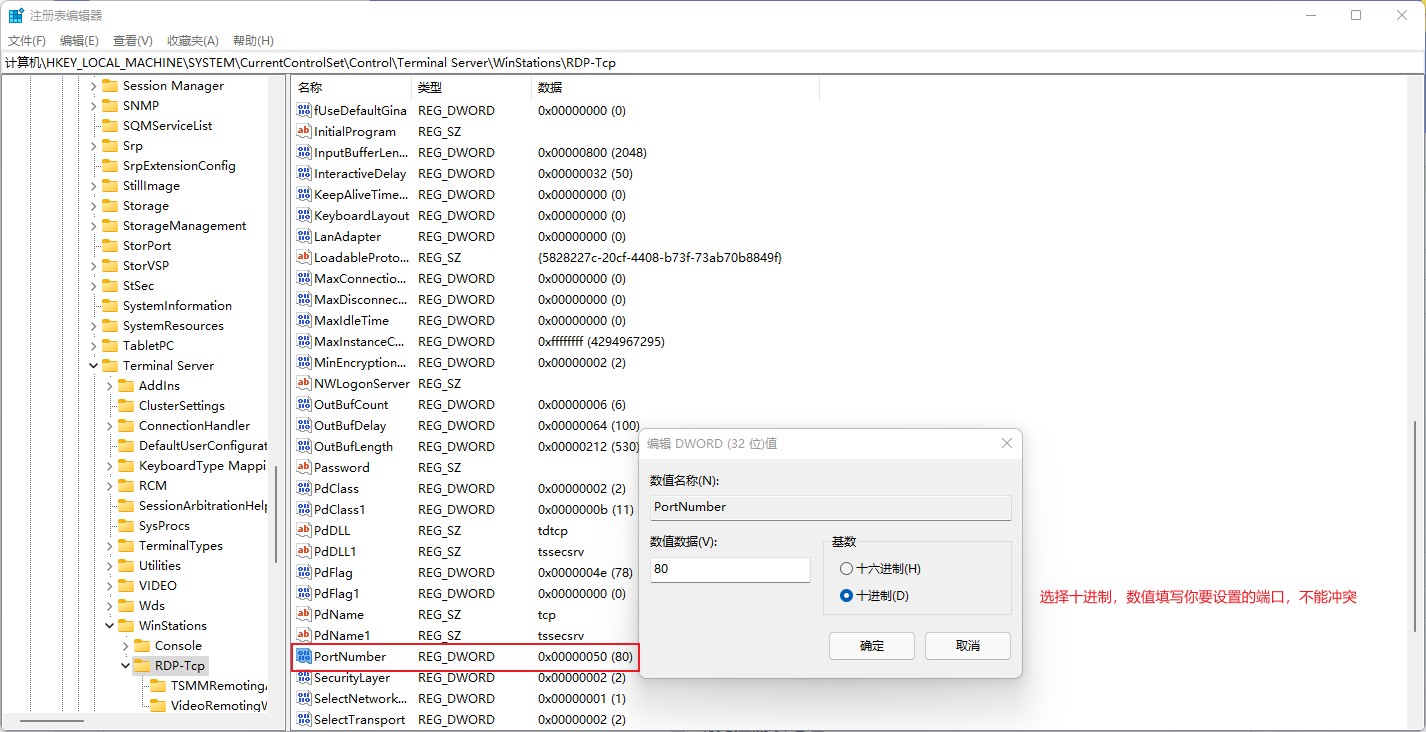This screenshot has height=732, width=1426.
Task: Click the 名称 column header
Action: 351,88
